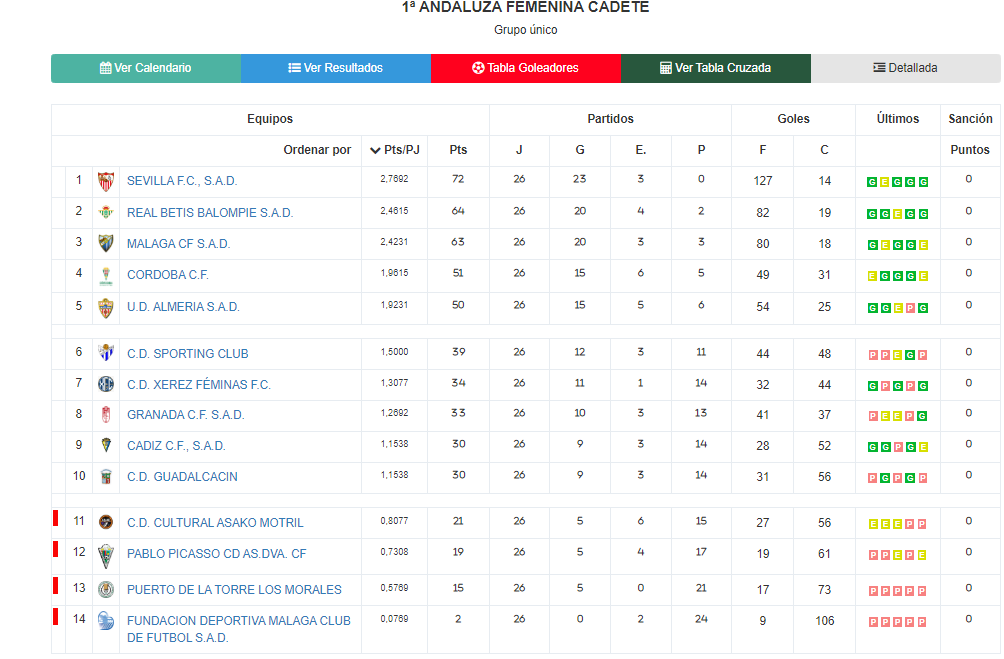Open REAL BETIS BALOMPIE S.A.D. link

click(x=210, y=213)
